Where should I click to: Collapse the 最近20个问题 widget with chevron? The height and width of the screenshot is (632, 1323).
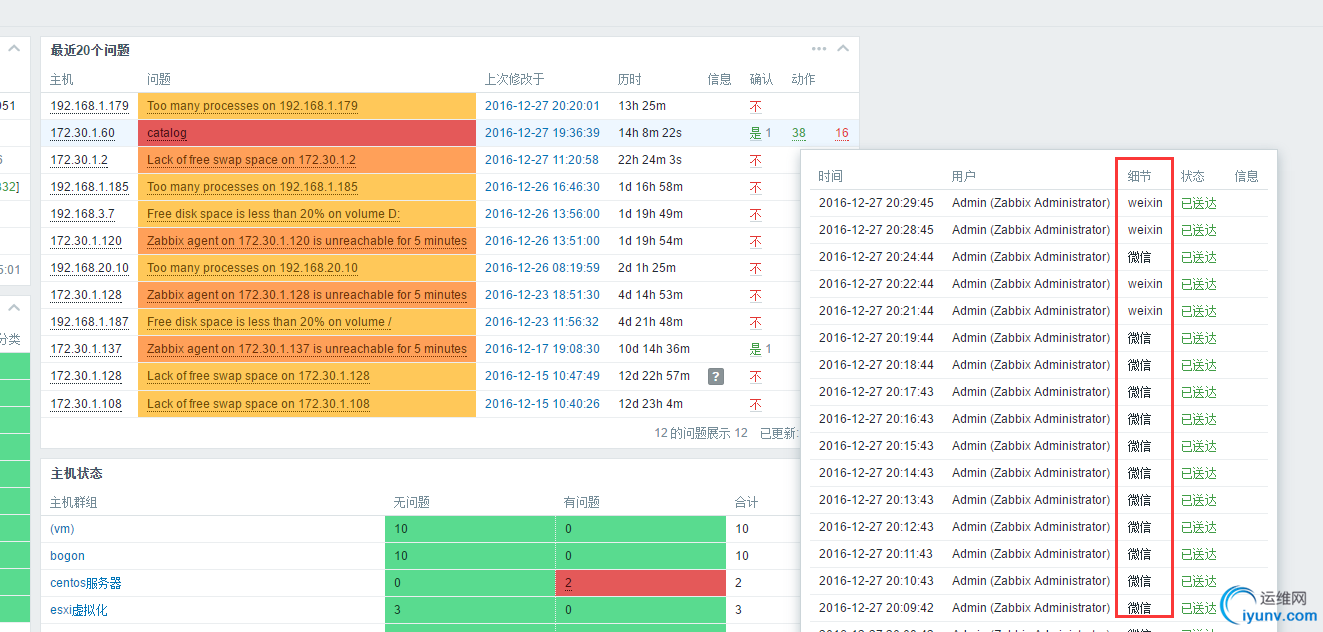click(843, 49)
